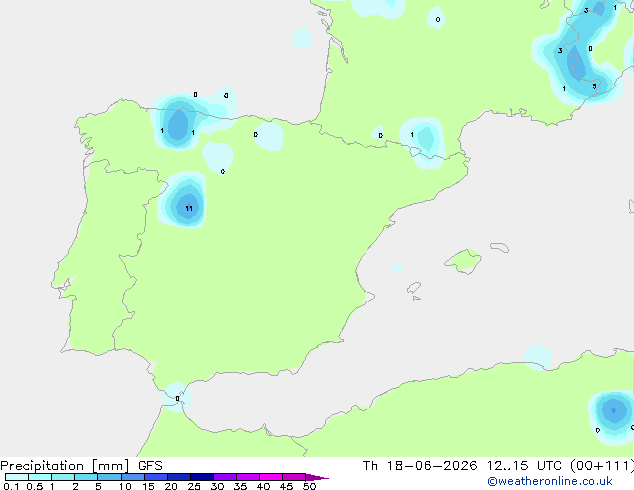Click the 25 mm dark blue swatch
This screenshot has width=634, height=490.
[201, 477]
